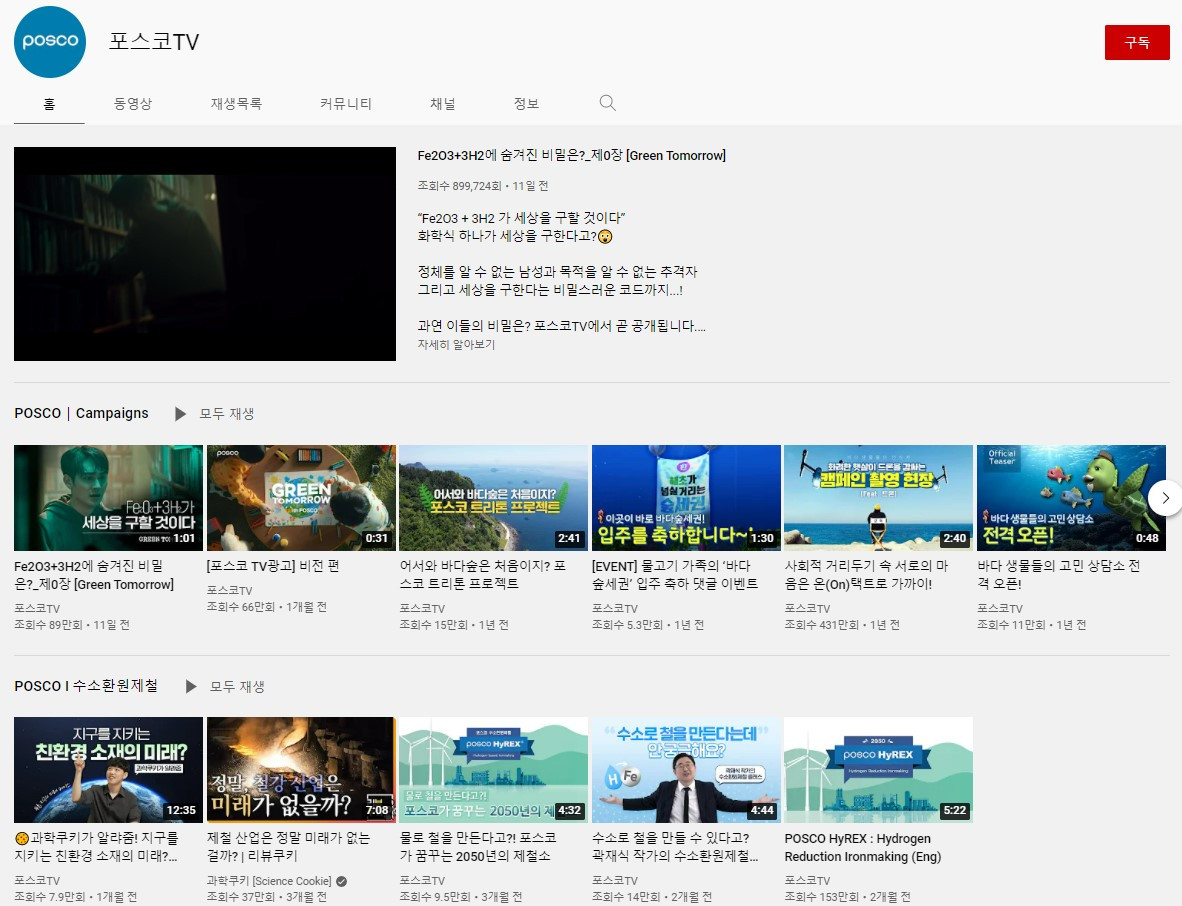Play the featured dark video player
1182x906 pixels.
coord(205,254)
